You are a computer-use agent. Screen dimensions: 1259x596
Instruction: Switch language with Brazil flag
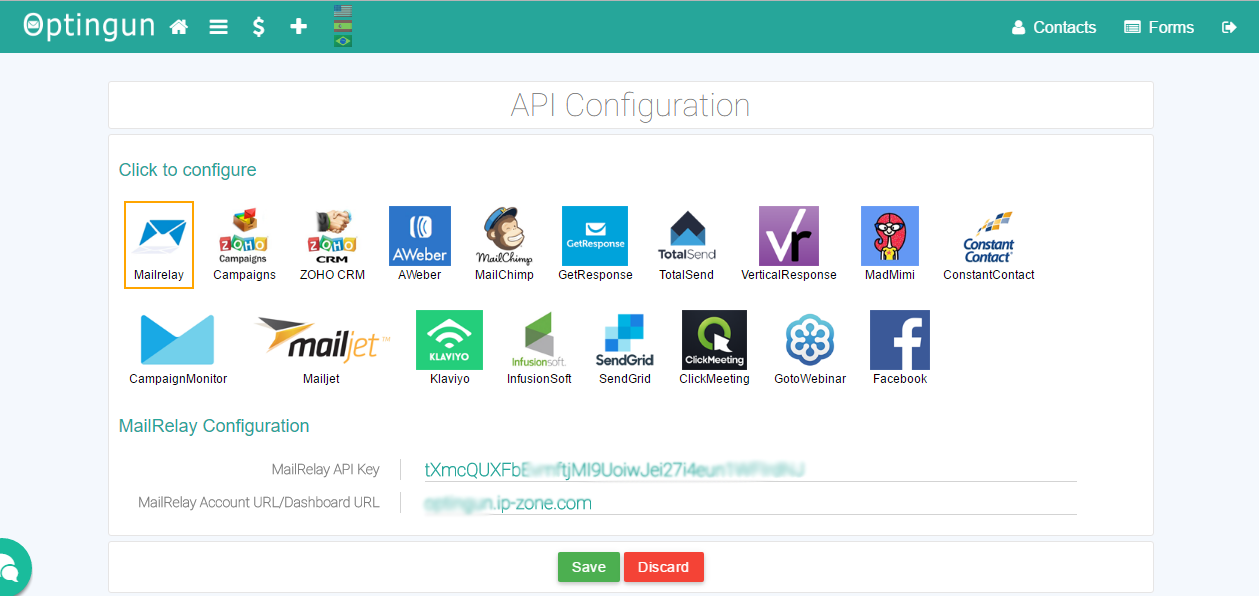point(343,41)
